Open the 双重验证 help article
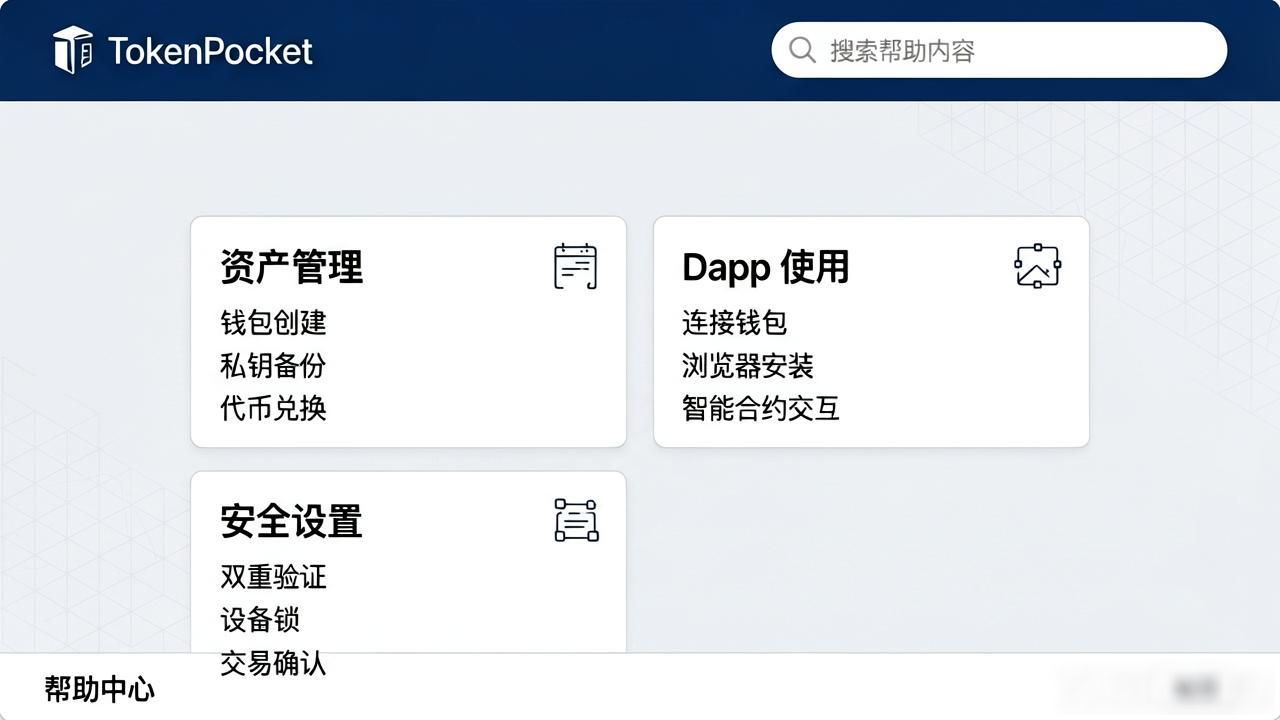The image size is (1280, 720). (x=273, y=577)
